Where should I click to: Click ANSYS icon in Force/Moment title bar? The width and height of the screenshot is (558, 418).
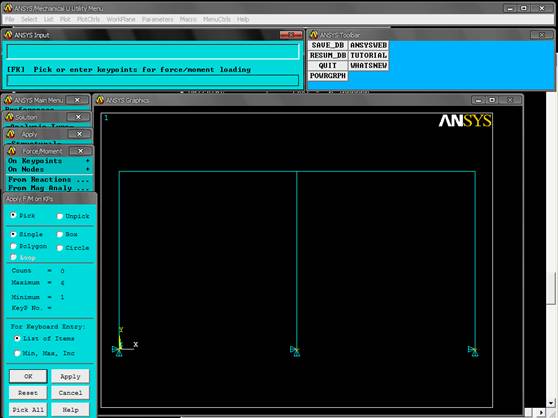[x=12, y=151]
